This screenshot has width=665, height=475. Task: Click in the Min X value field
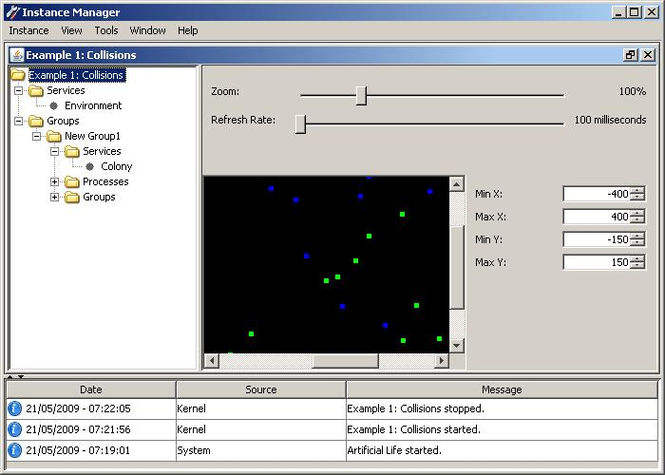tap(596, 194)
